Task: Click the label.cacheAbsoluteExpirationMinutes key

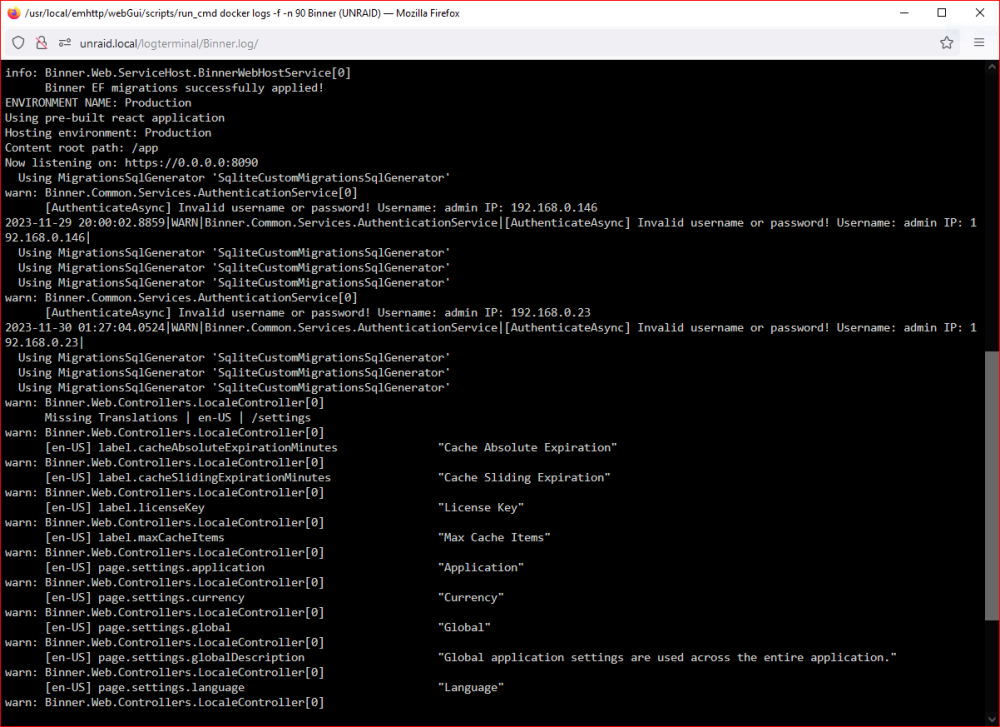Action: click(x=217, y=448)
